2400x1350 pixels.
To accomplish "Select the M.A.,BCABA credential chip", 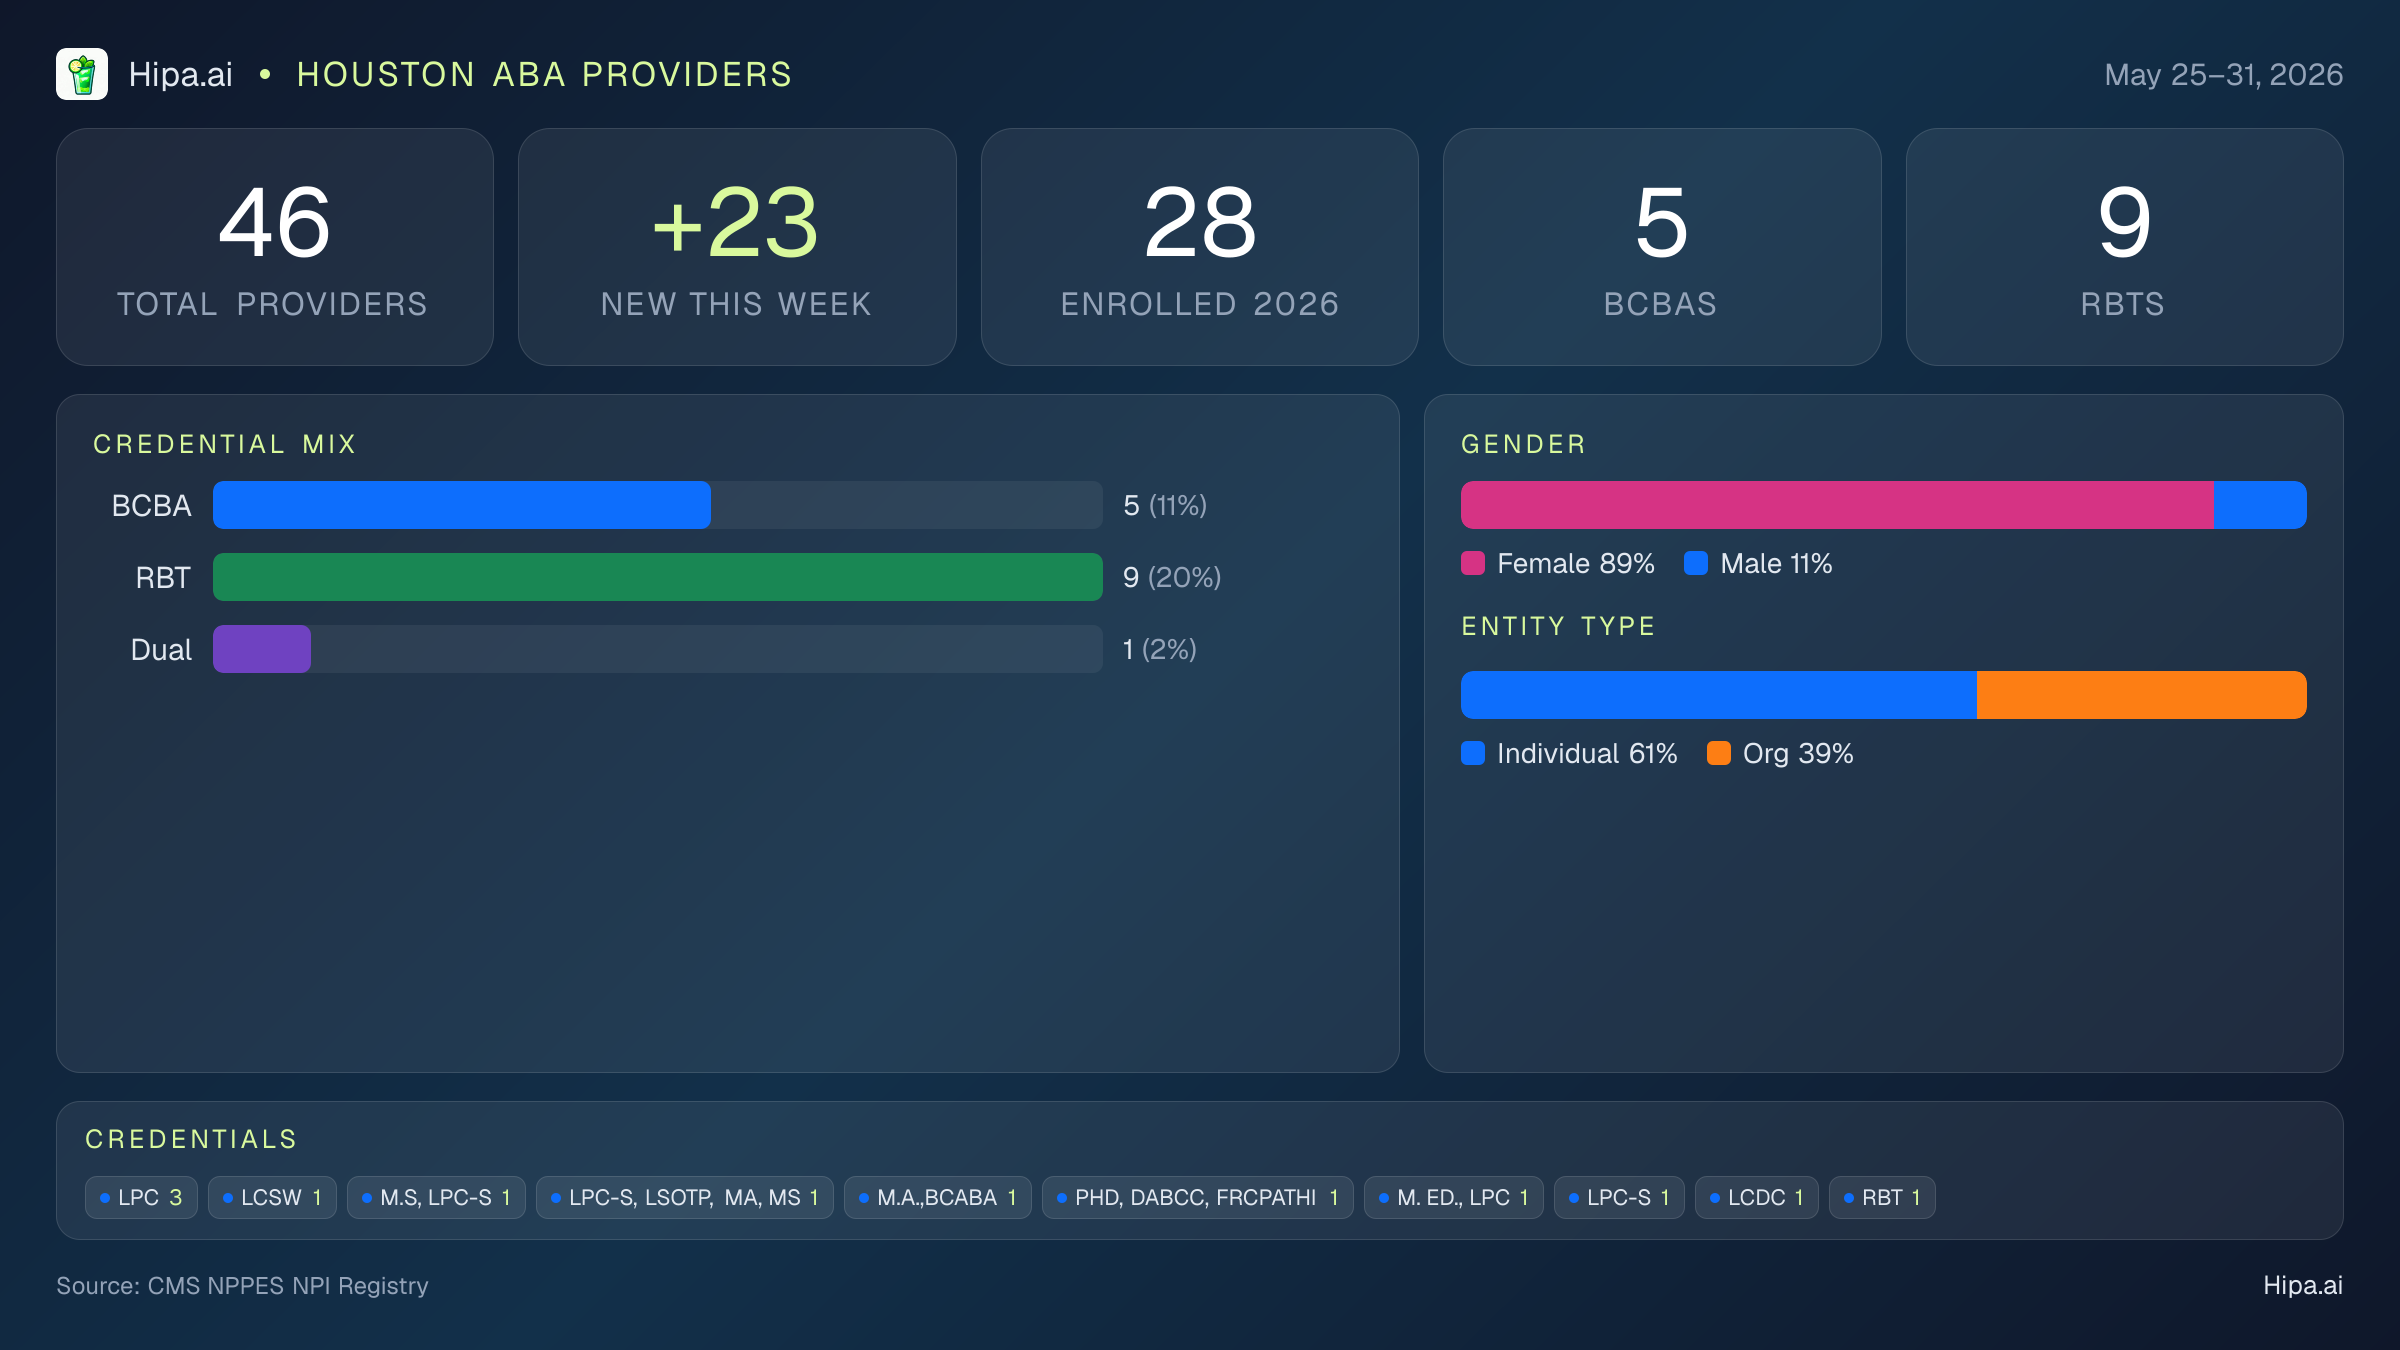I will coord(938,1197).
